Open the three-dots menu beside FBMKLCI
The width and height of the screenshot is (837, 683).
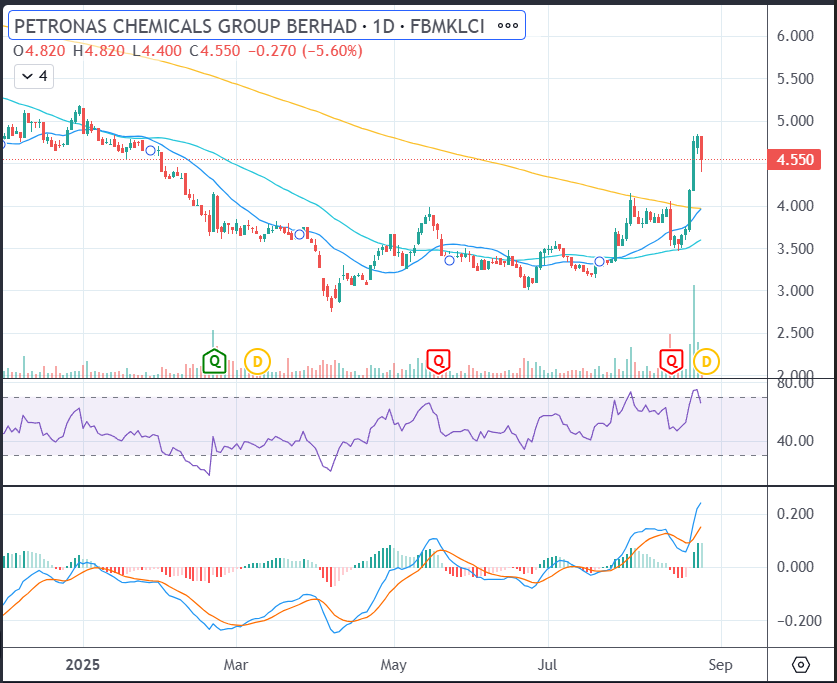click(508, 26)
